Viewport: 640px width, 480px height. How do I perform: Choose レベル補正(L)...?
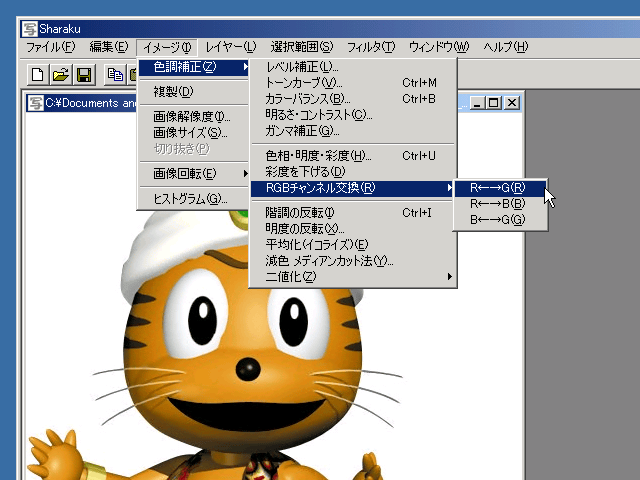pos(353,67)
